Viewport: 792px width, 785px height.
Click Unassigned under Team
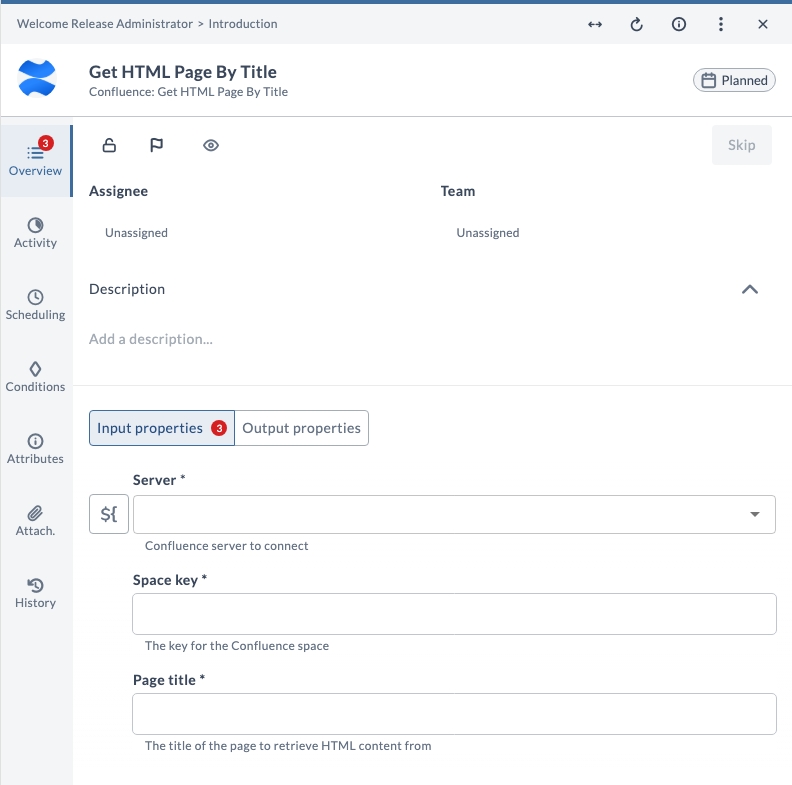487,233
